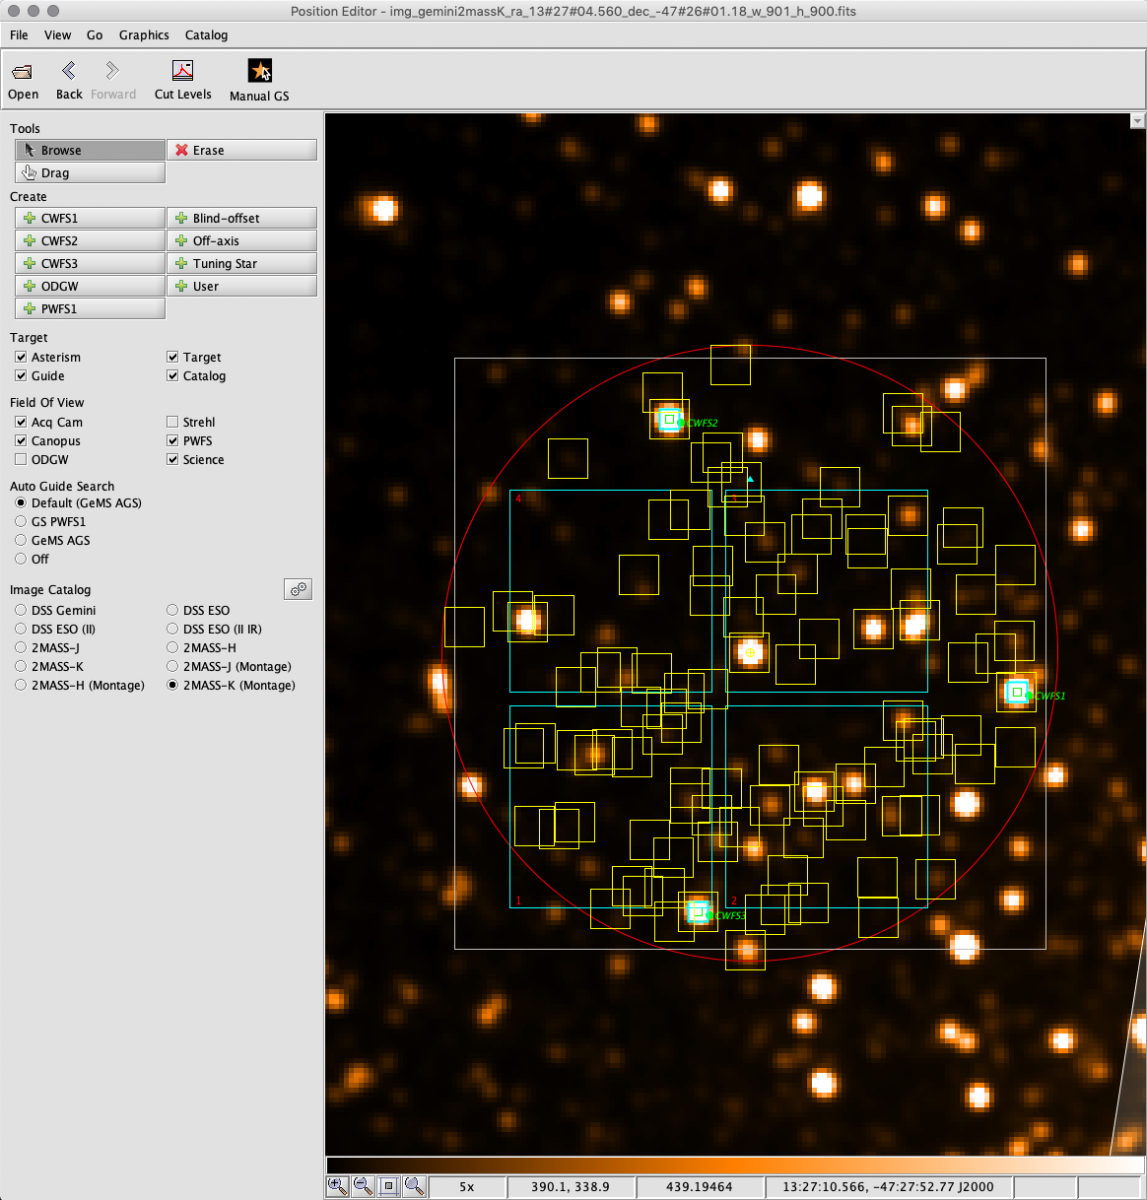Click the fit-to-window zoom icon
The image size is (1147, 1200).
(389, 1186)
